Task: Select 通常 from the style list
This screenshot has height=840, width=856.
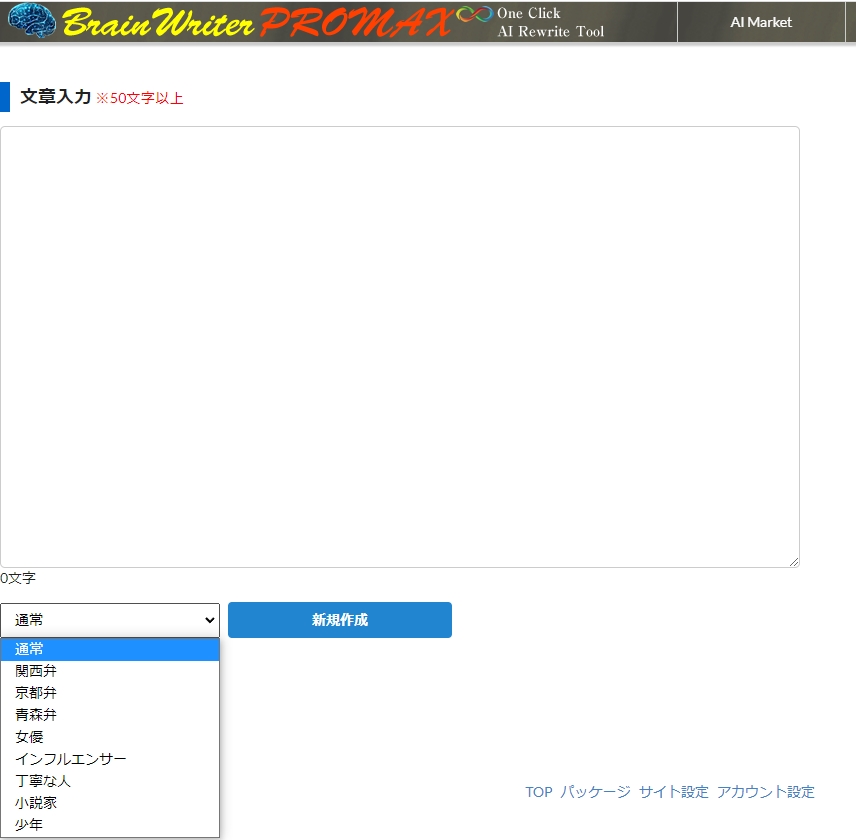Action: point(30,649)
